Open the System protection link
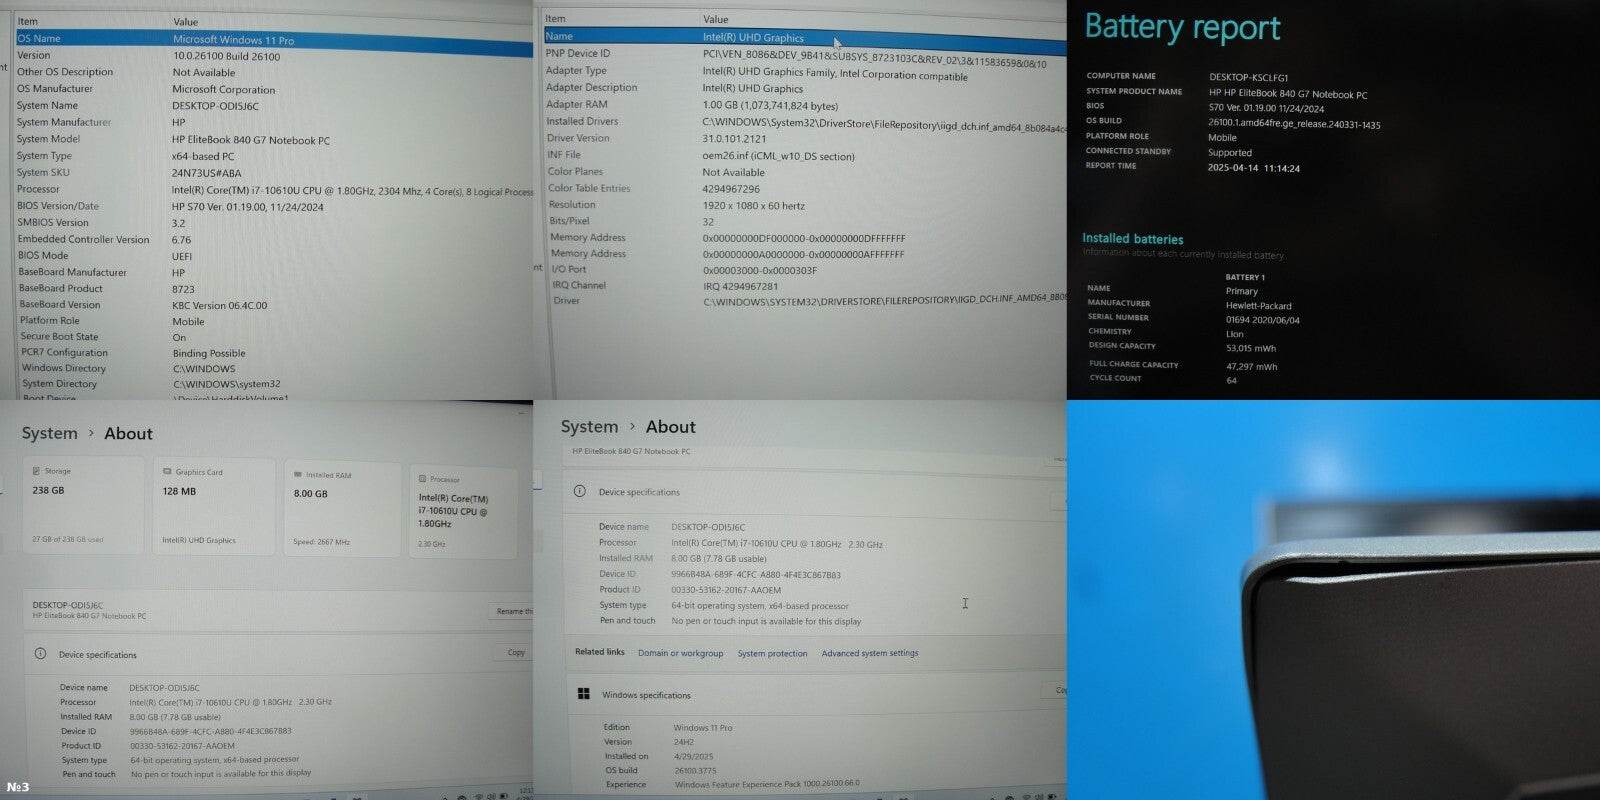 tap(772, 653)
